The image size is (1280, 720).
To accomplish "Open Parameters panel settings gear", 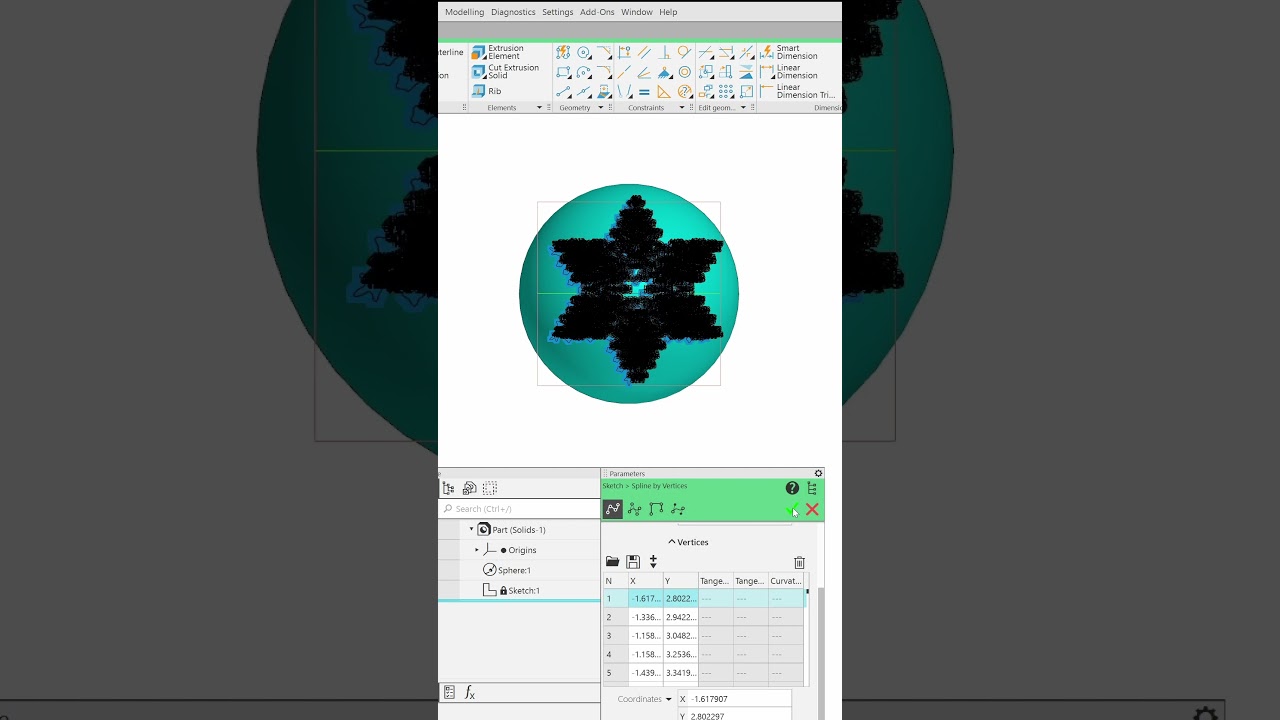I will [x=818, y=474].
